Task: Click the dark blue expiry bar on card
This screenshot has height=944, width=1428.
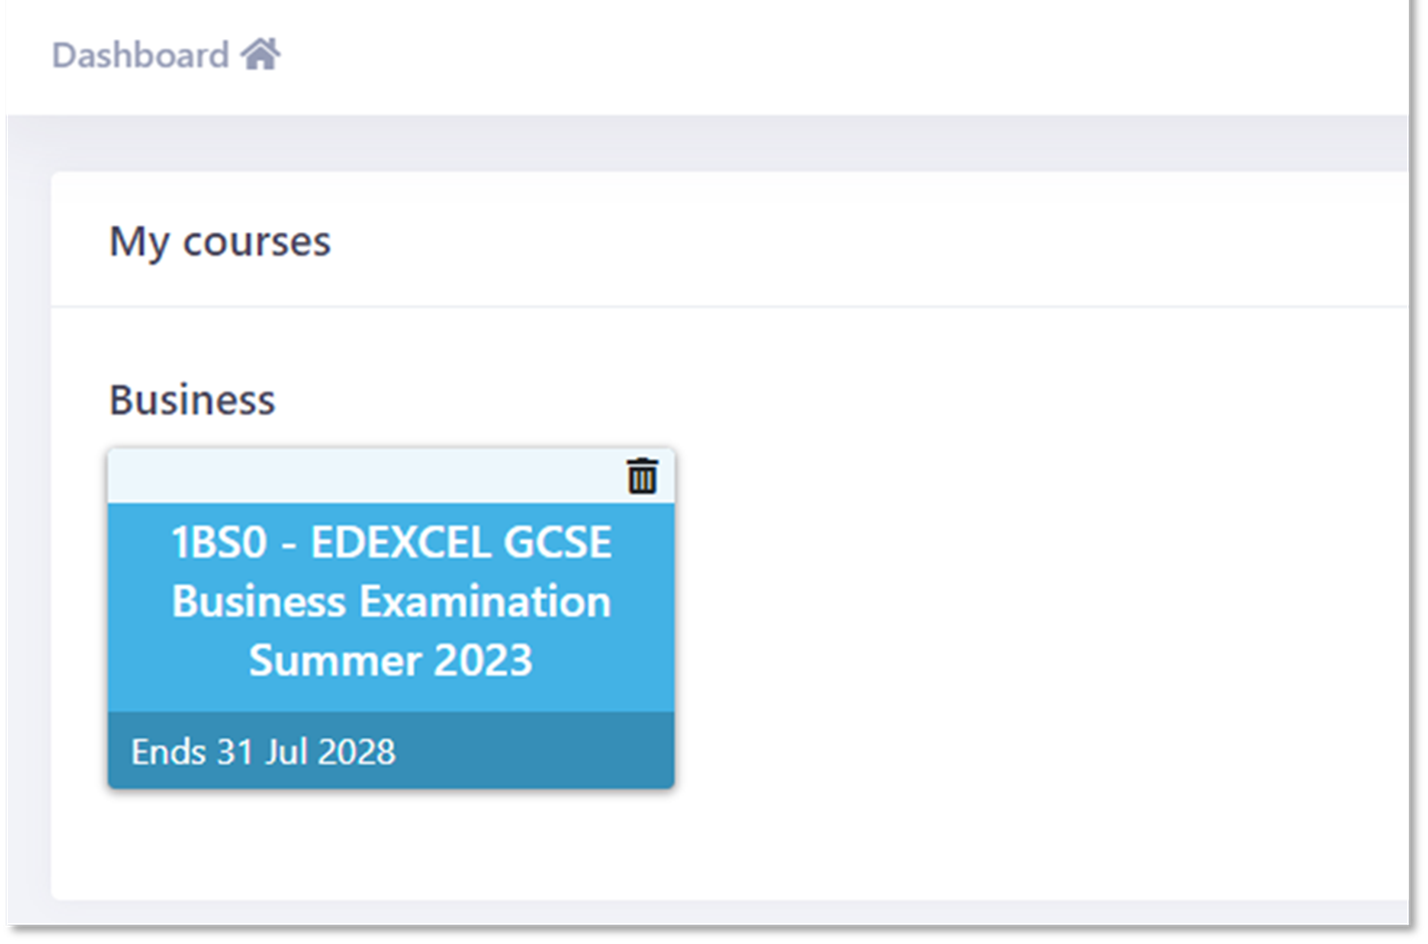Action: click(x=391, y=750)
